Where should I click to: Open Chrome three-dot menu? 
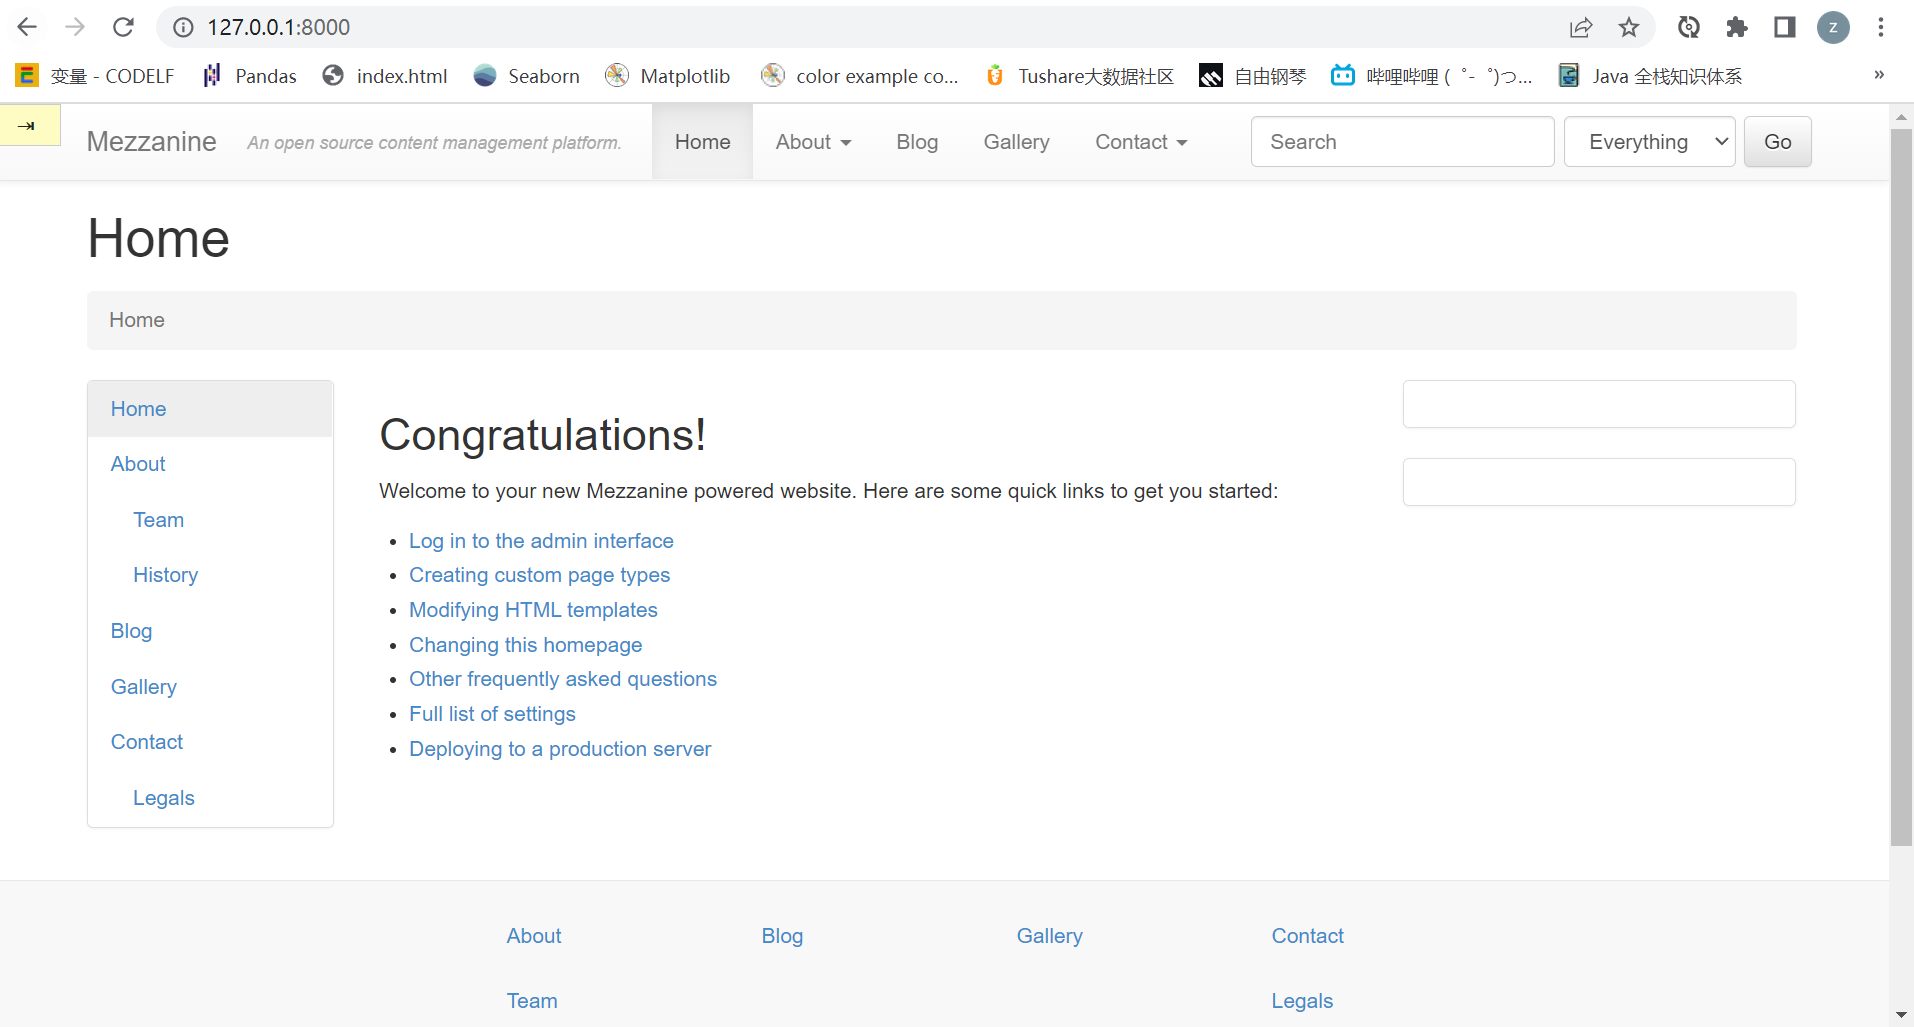point(1881,27)
